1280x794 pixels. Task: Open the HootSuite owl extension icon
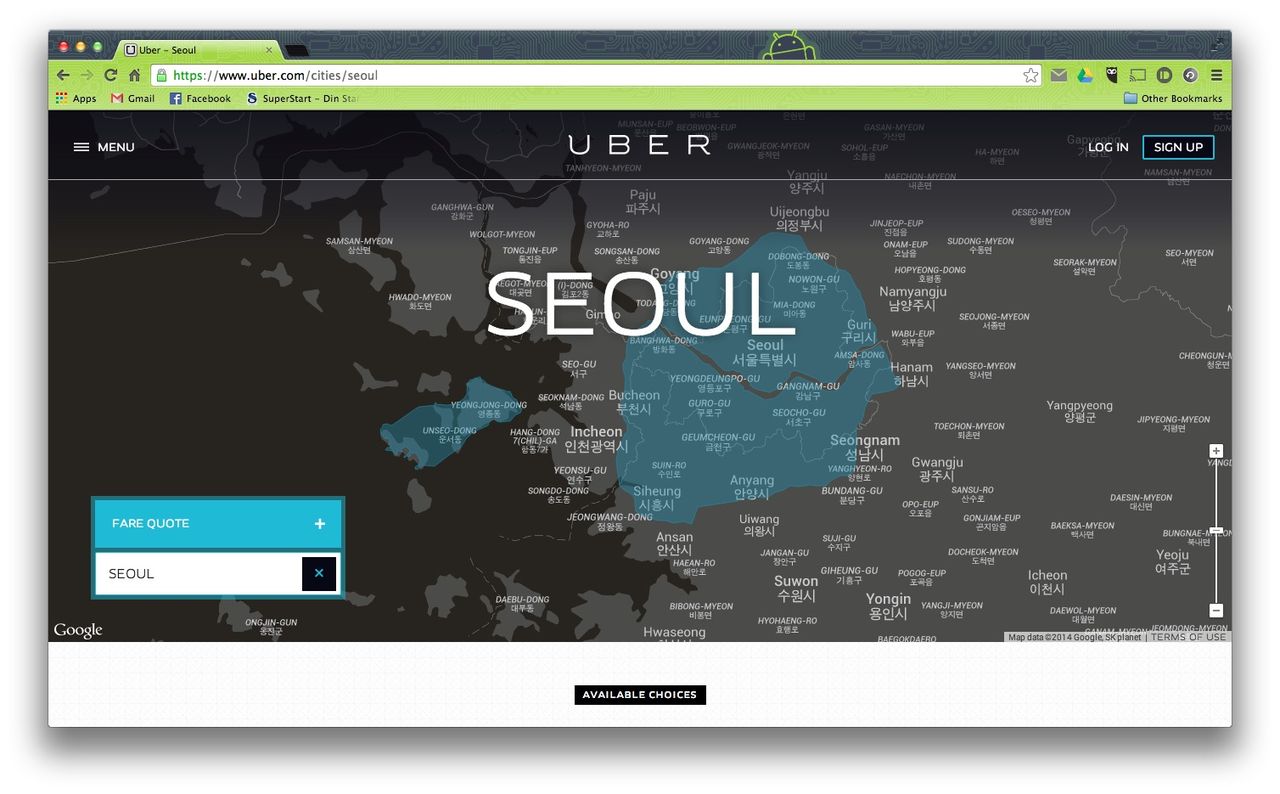tap(1113, 75)
